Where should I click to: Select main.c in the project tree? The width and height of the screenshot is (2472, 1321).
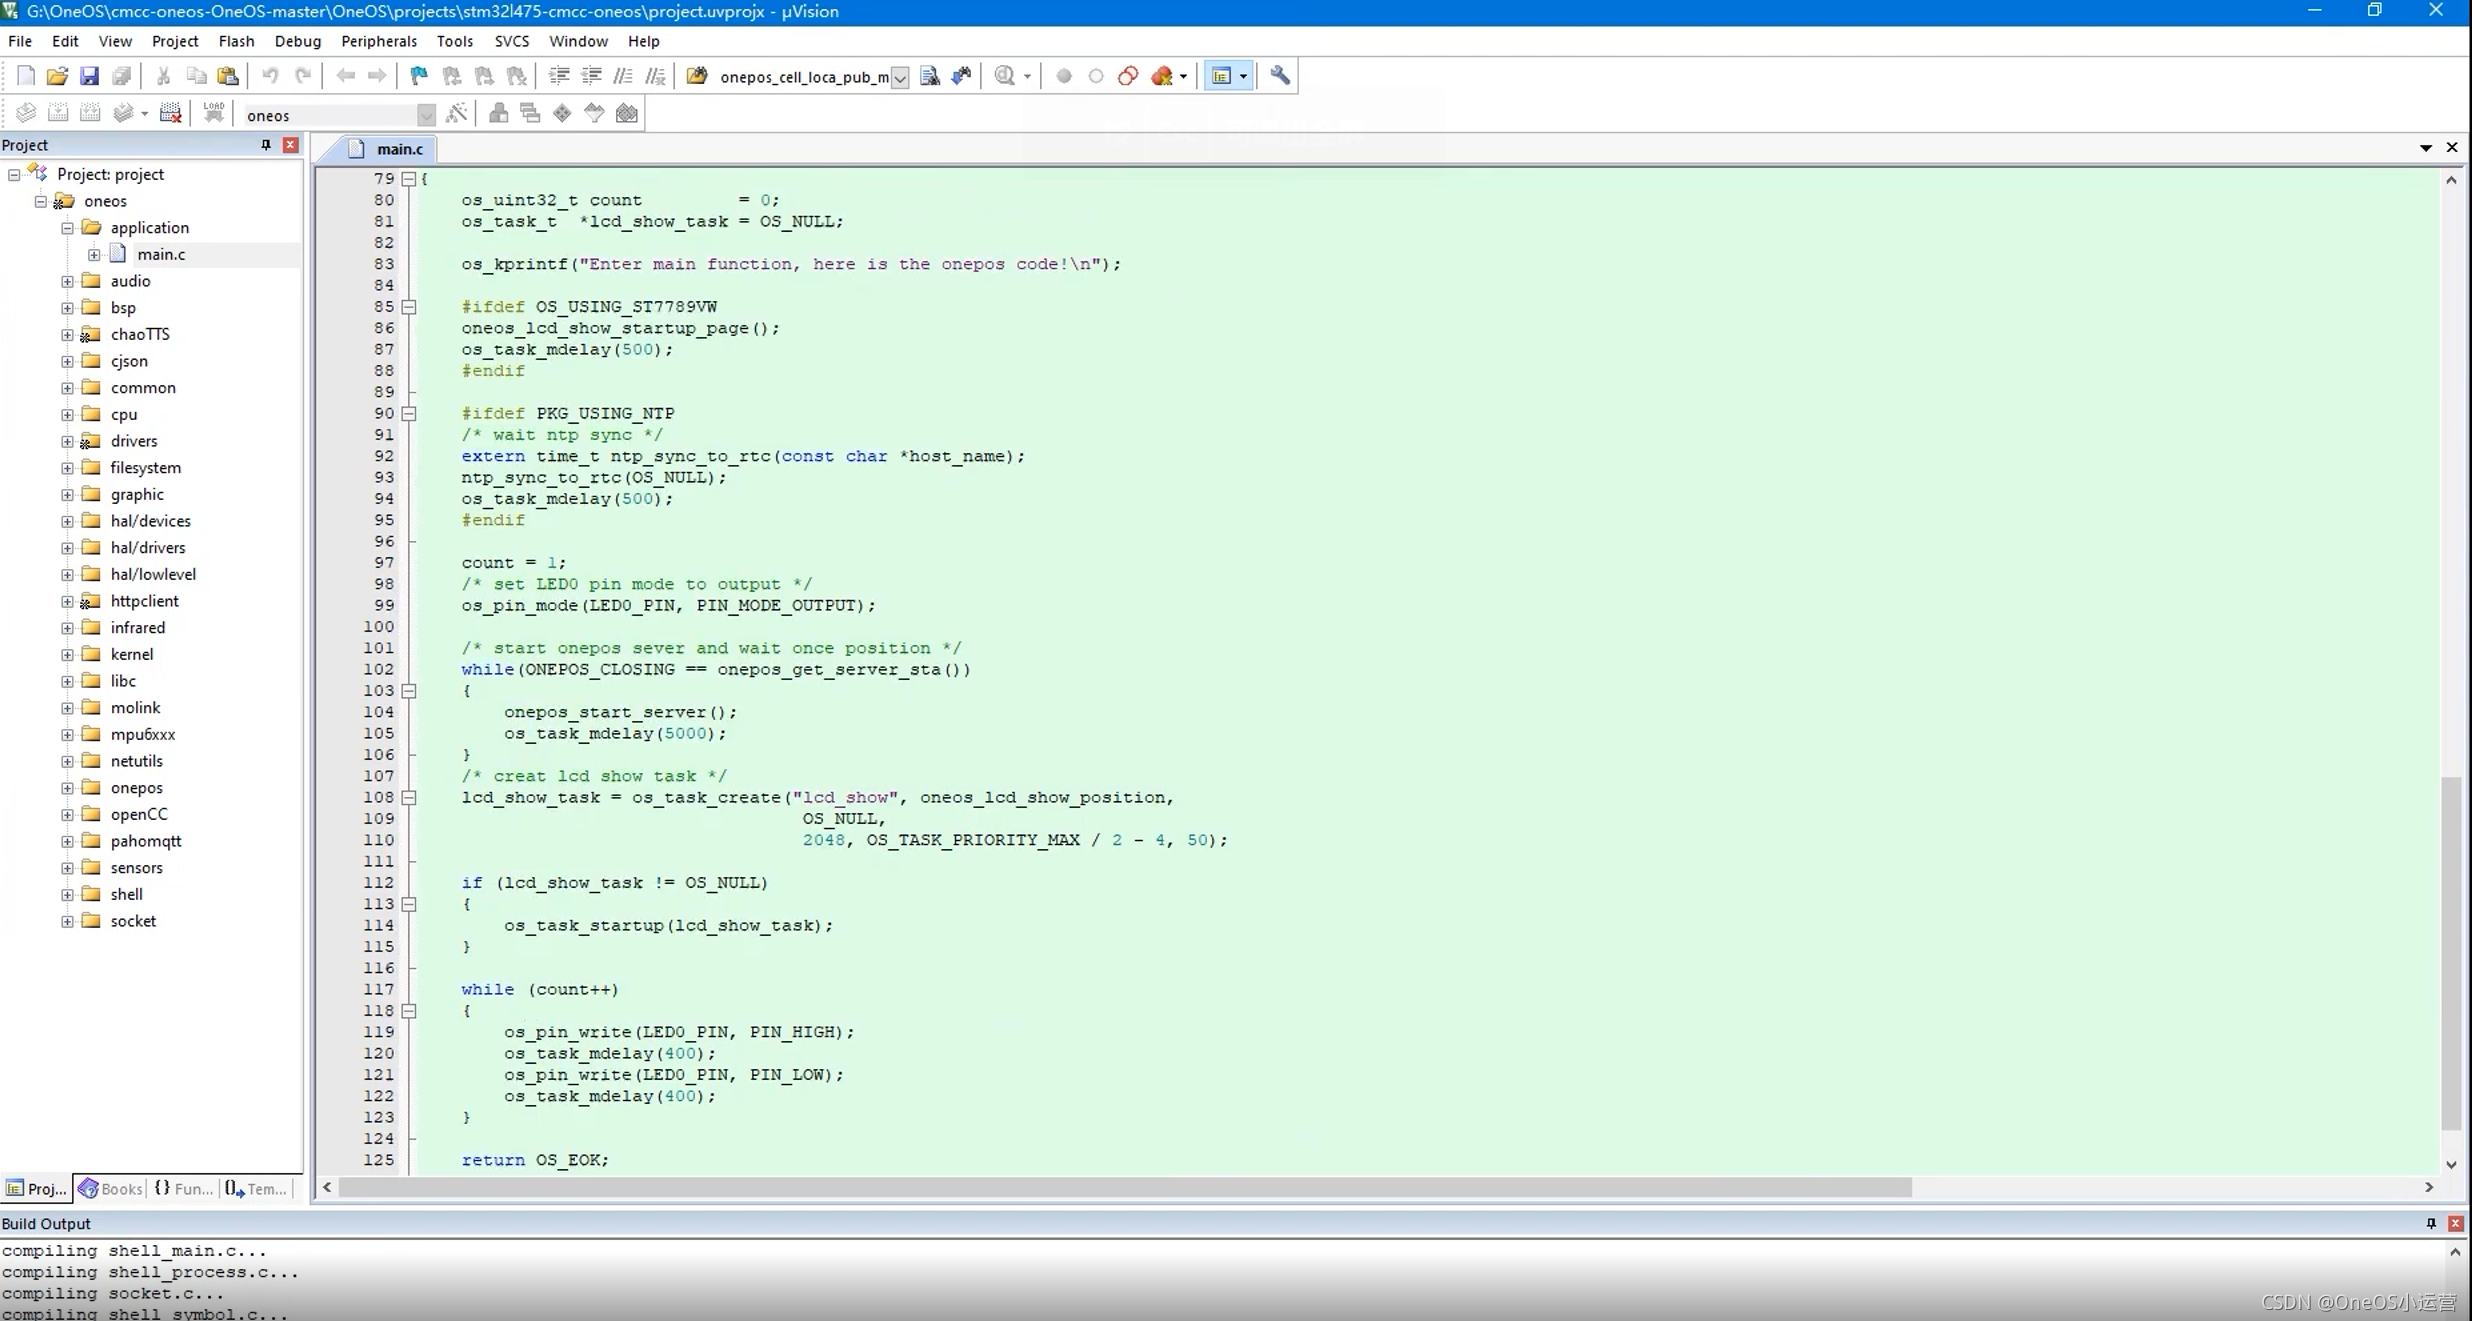pos(161,254)
